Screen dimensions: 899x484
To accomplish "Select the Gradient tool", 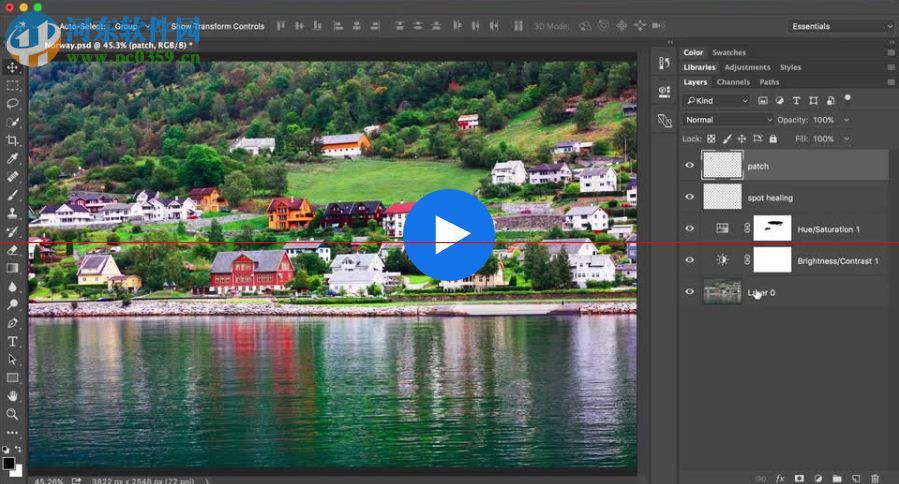I will (12, 268).
